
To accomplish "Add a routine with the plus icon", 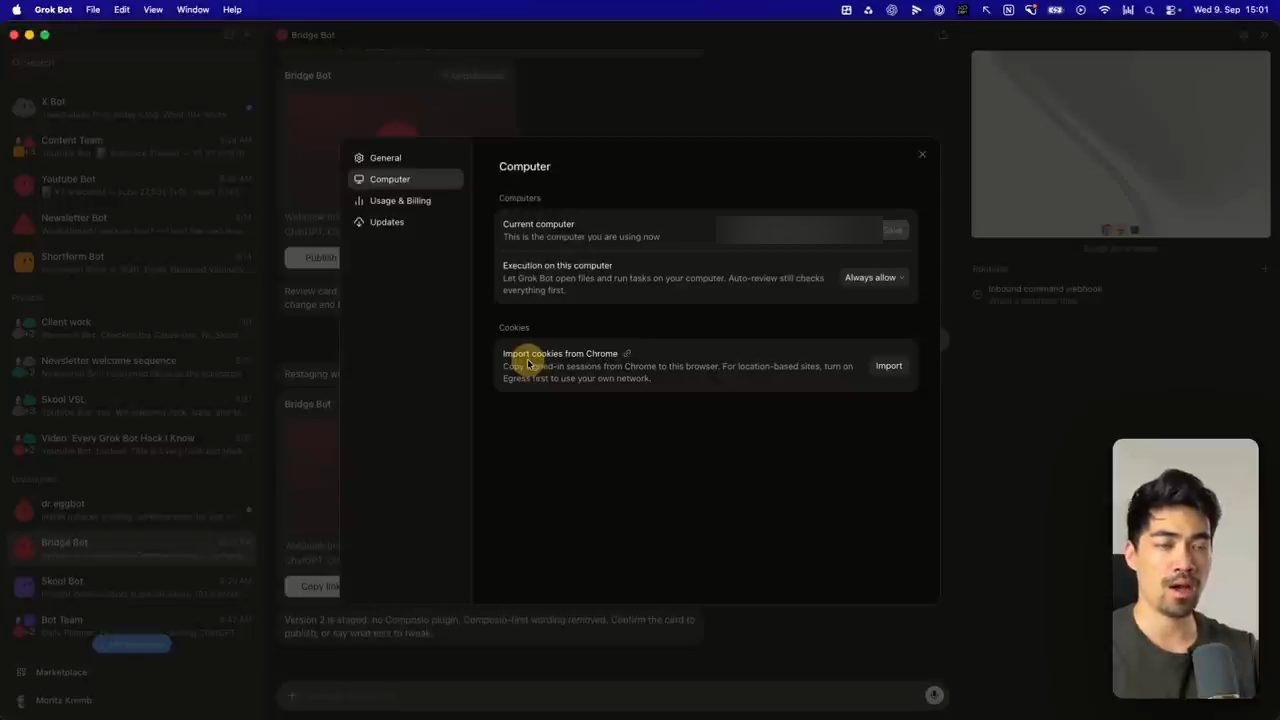I will [1264, 269].
